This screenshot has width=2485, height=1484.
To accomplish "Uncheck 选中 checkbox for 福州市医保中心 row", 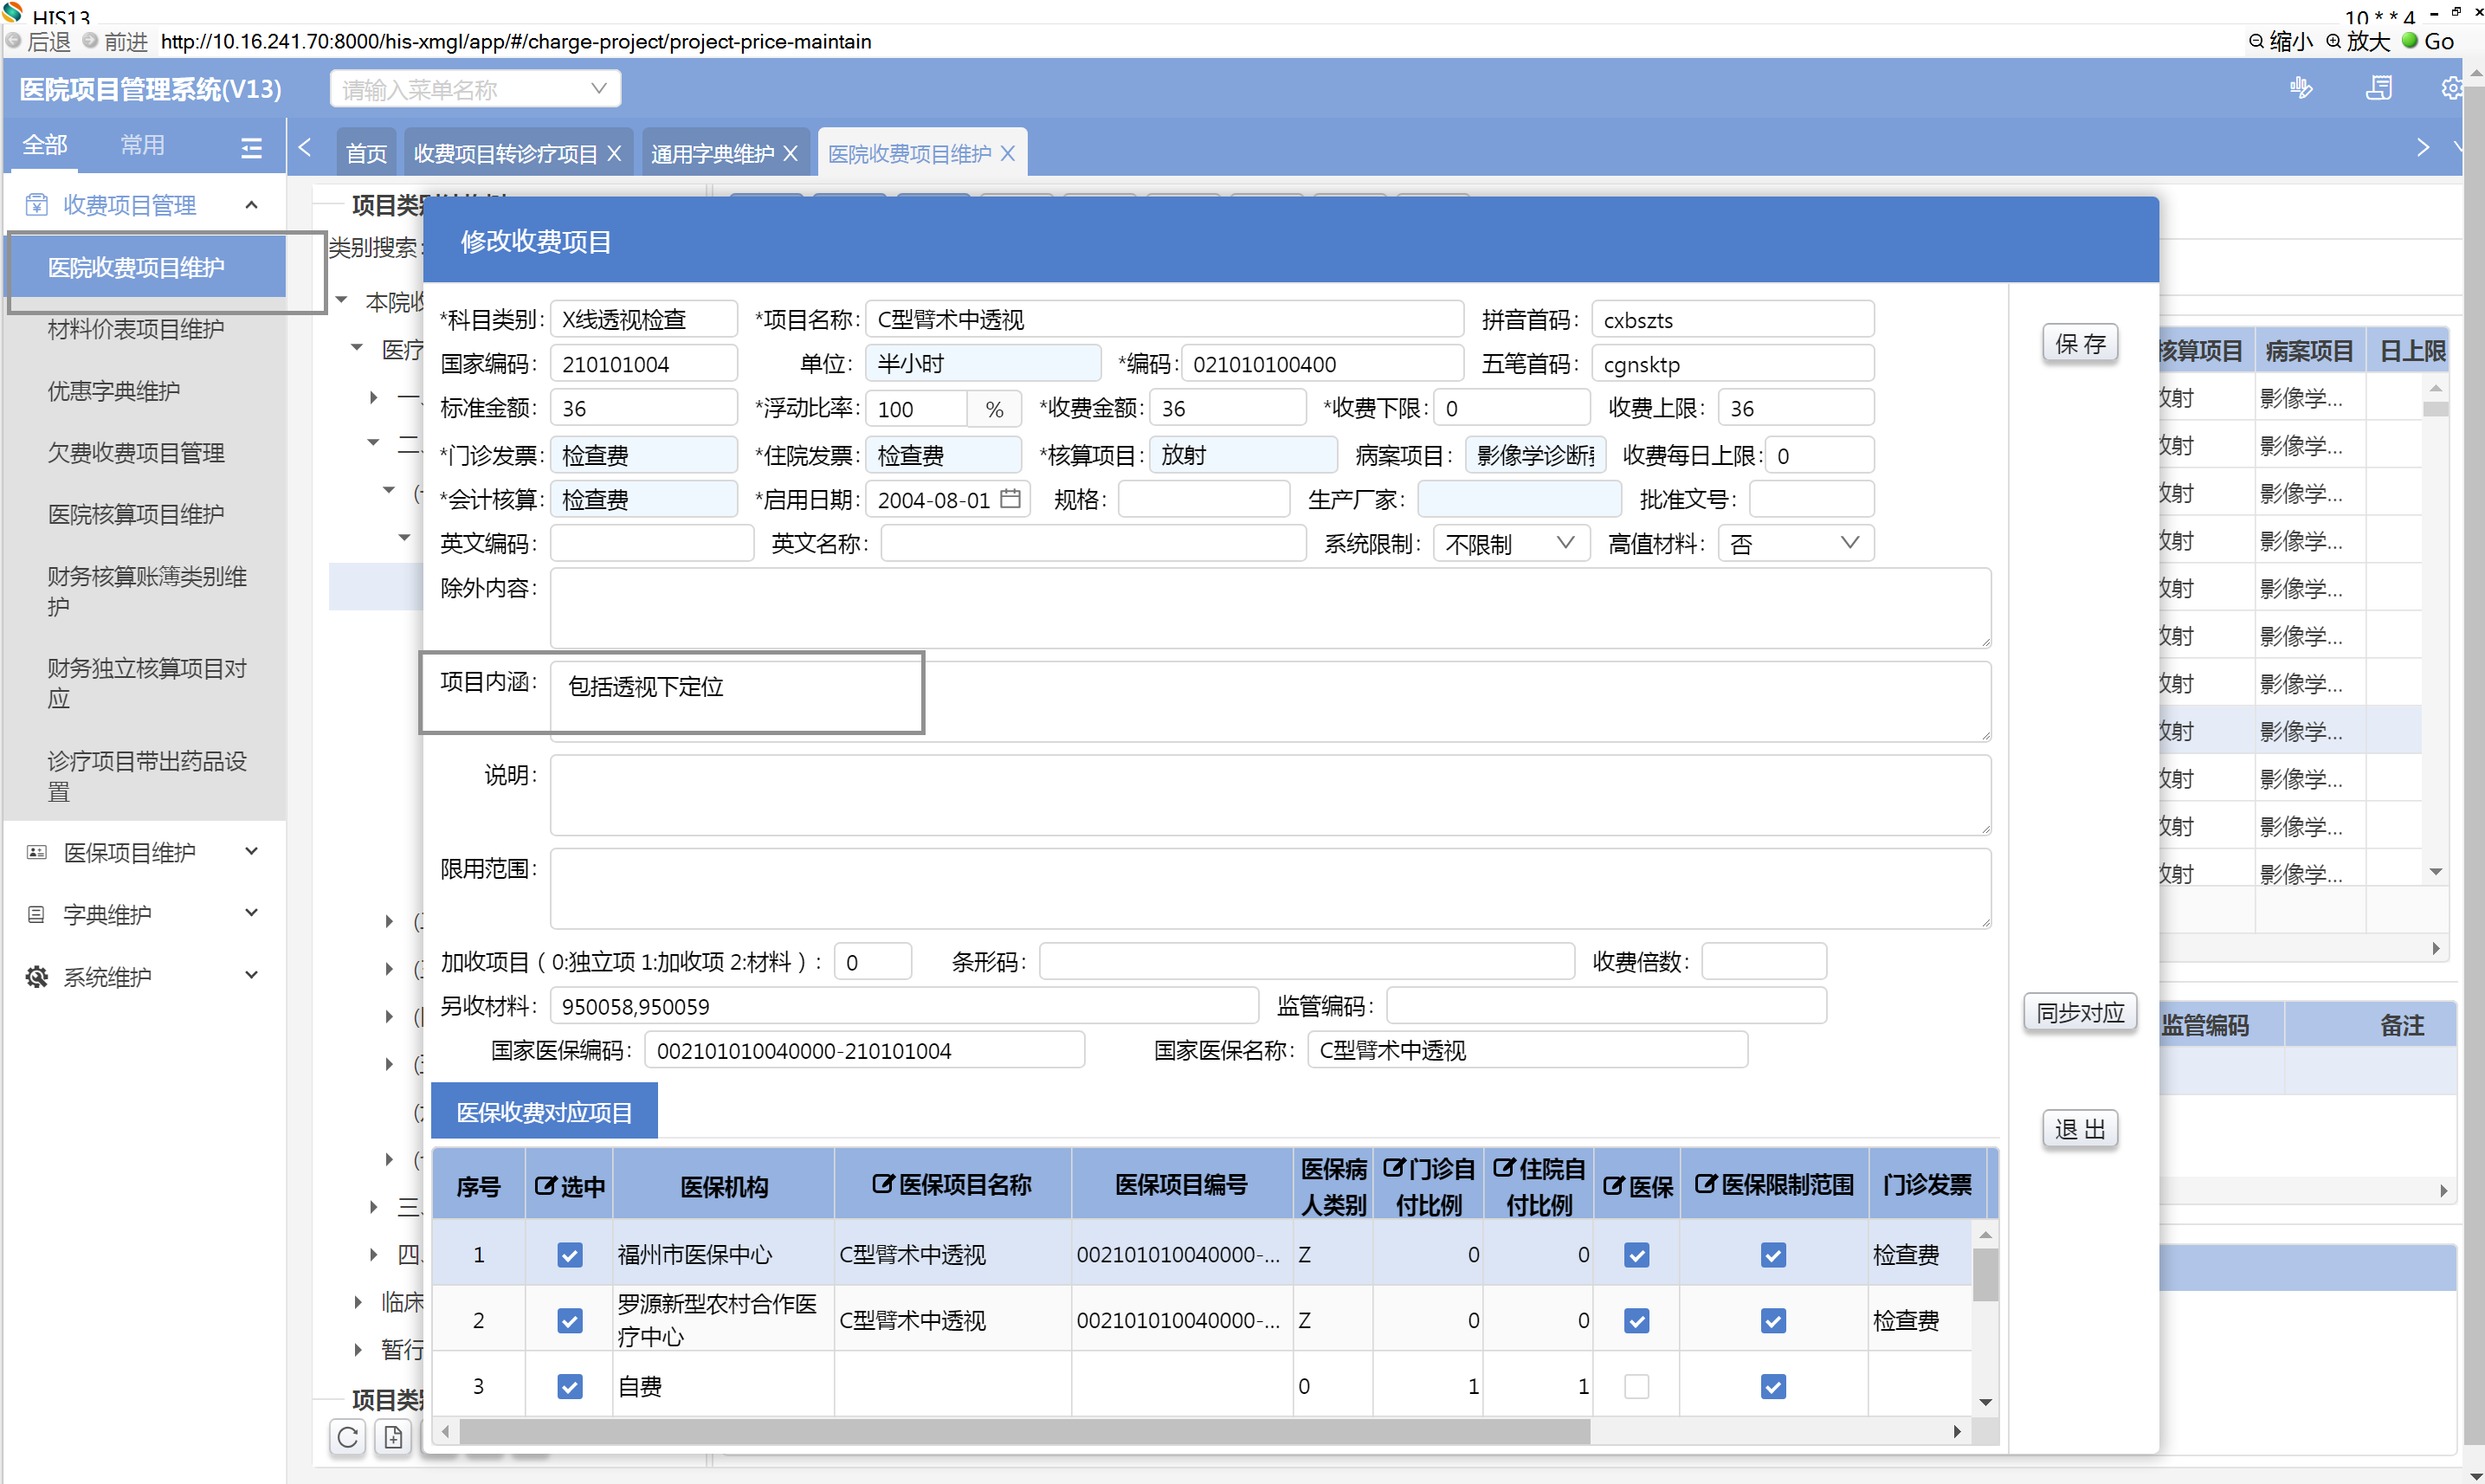I will [x=569, y=1254].
